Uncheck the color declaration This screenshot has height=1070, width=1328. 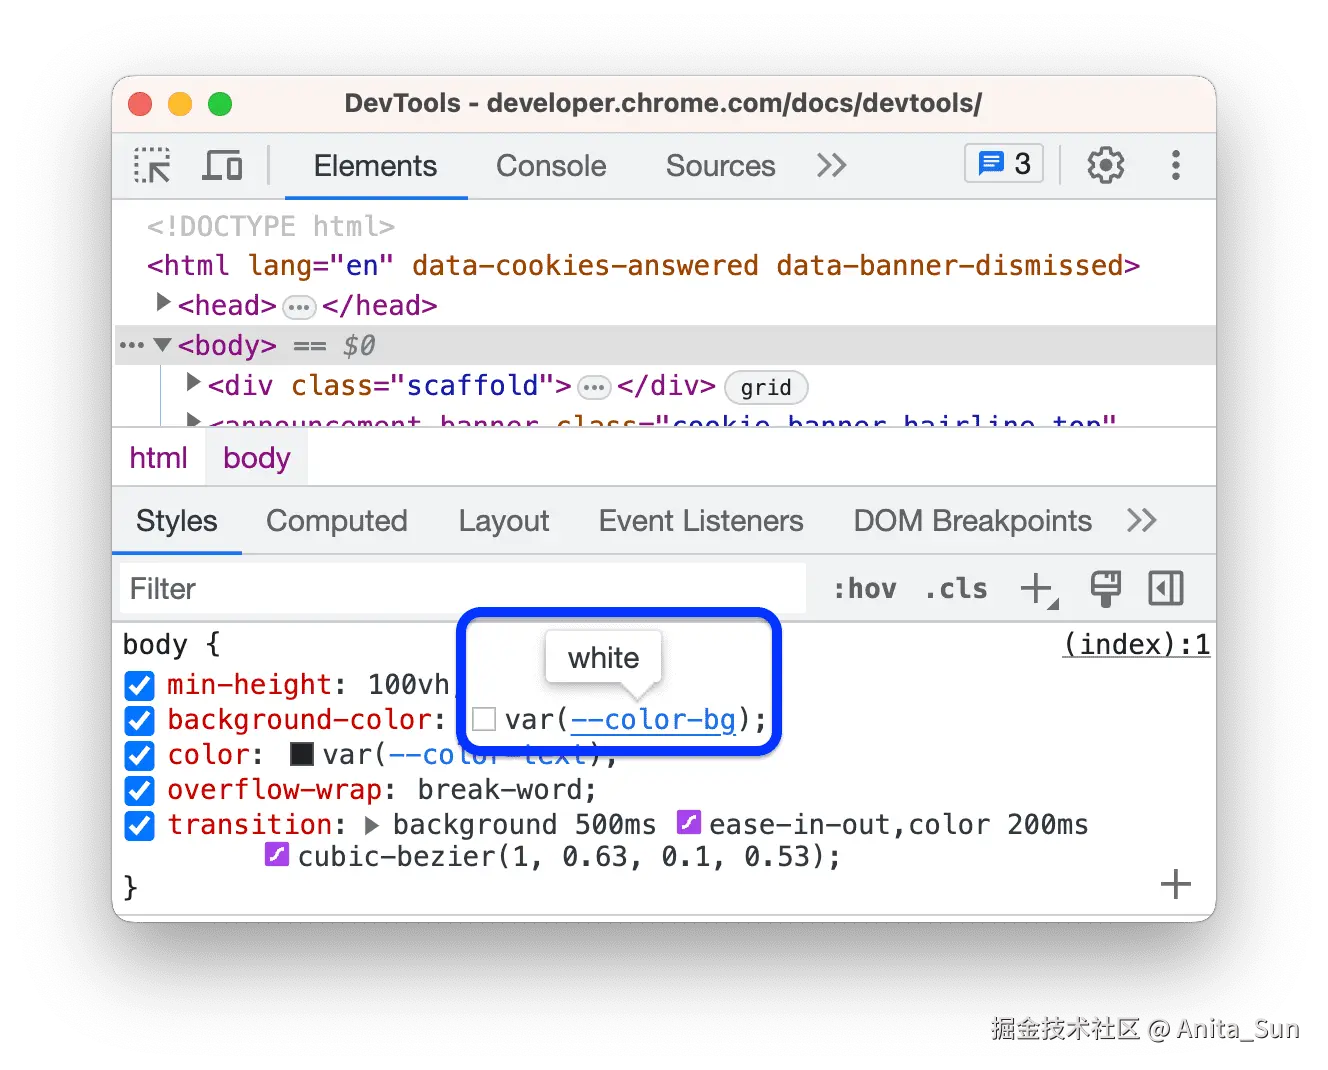(x=140, y=756)
